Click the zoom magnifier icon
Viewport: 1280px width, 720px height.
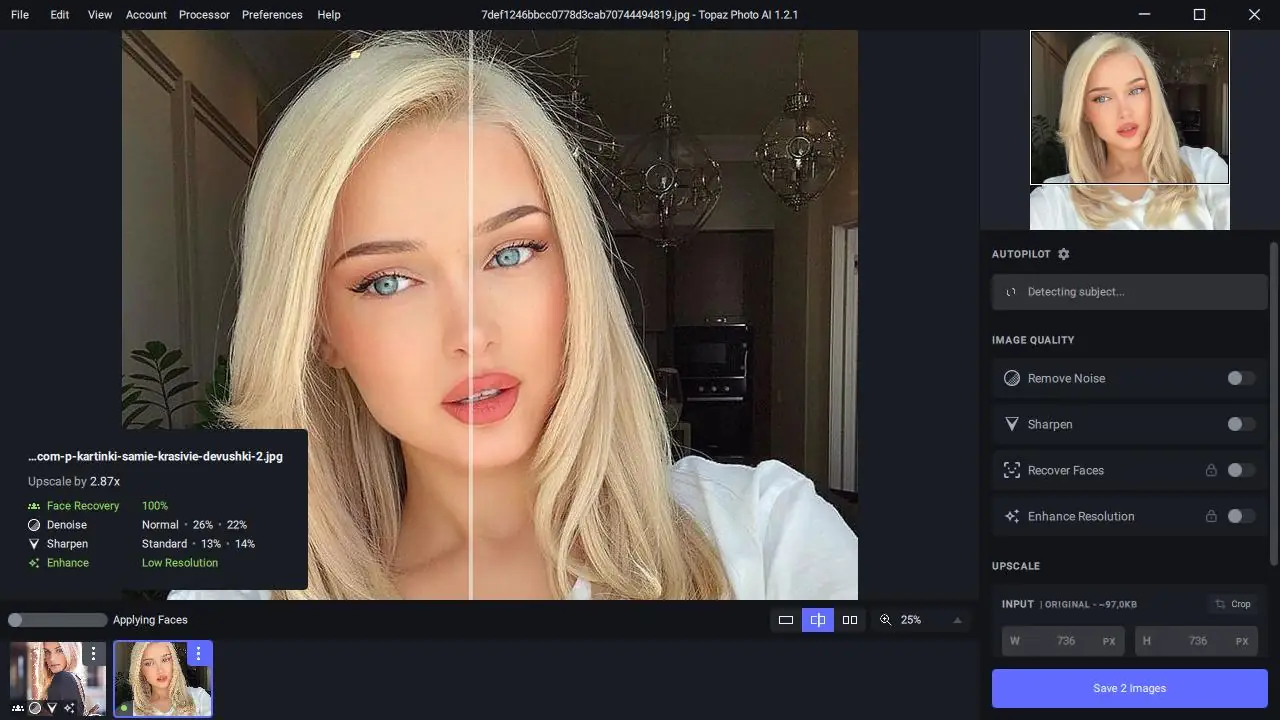click(885, 620)
